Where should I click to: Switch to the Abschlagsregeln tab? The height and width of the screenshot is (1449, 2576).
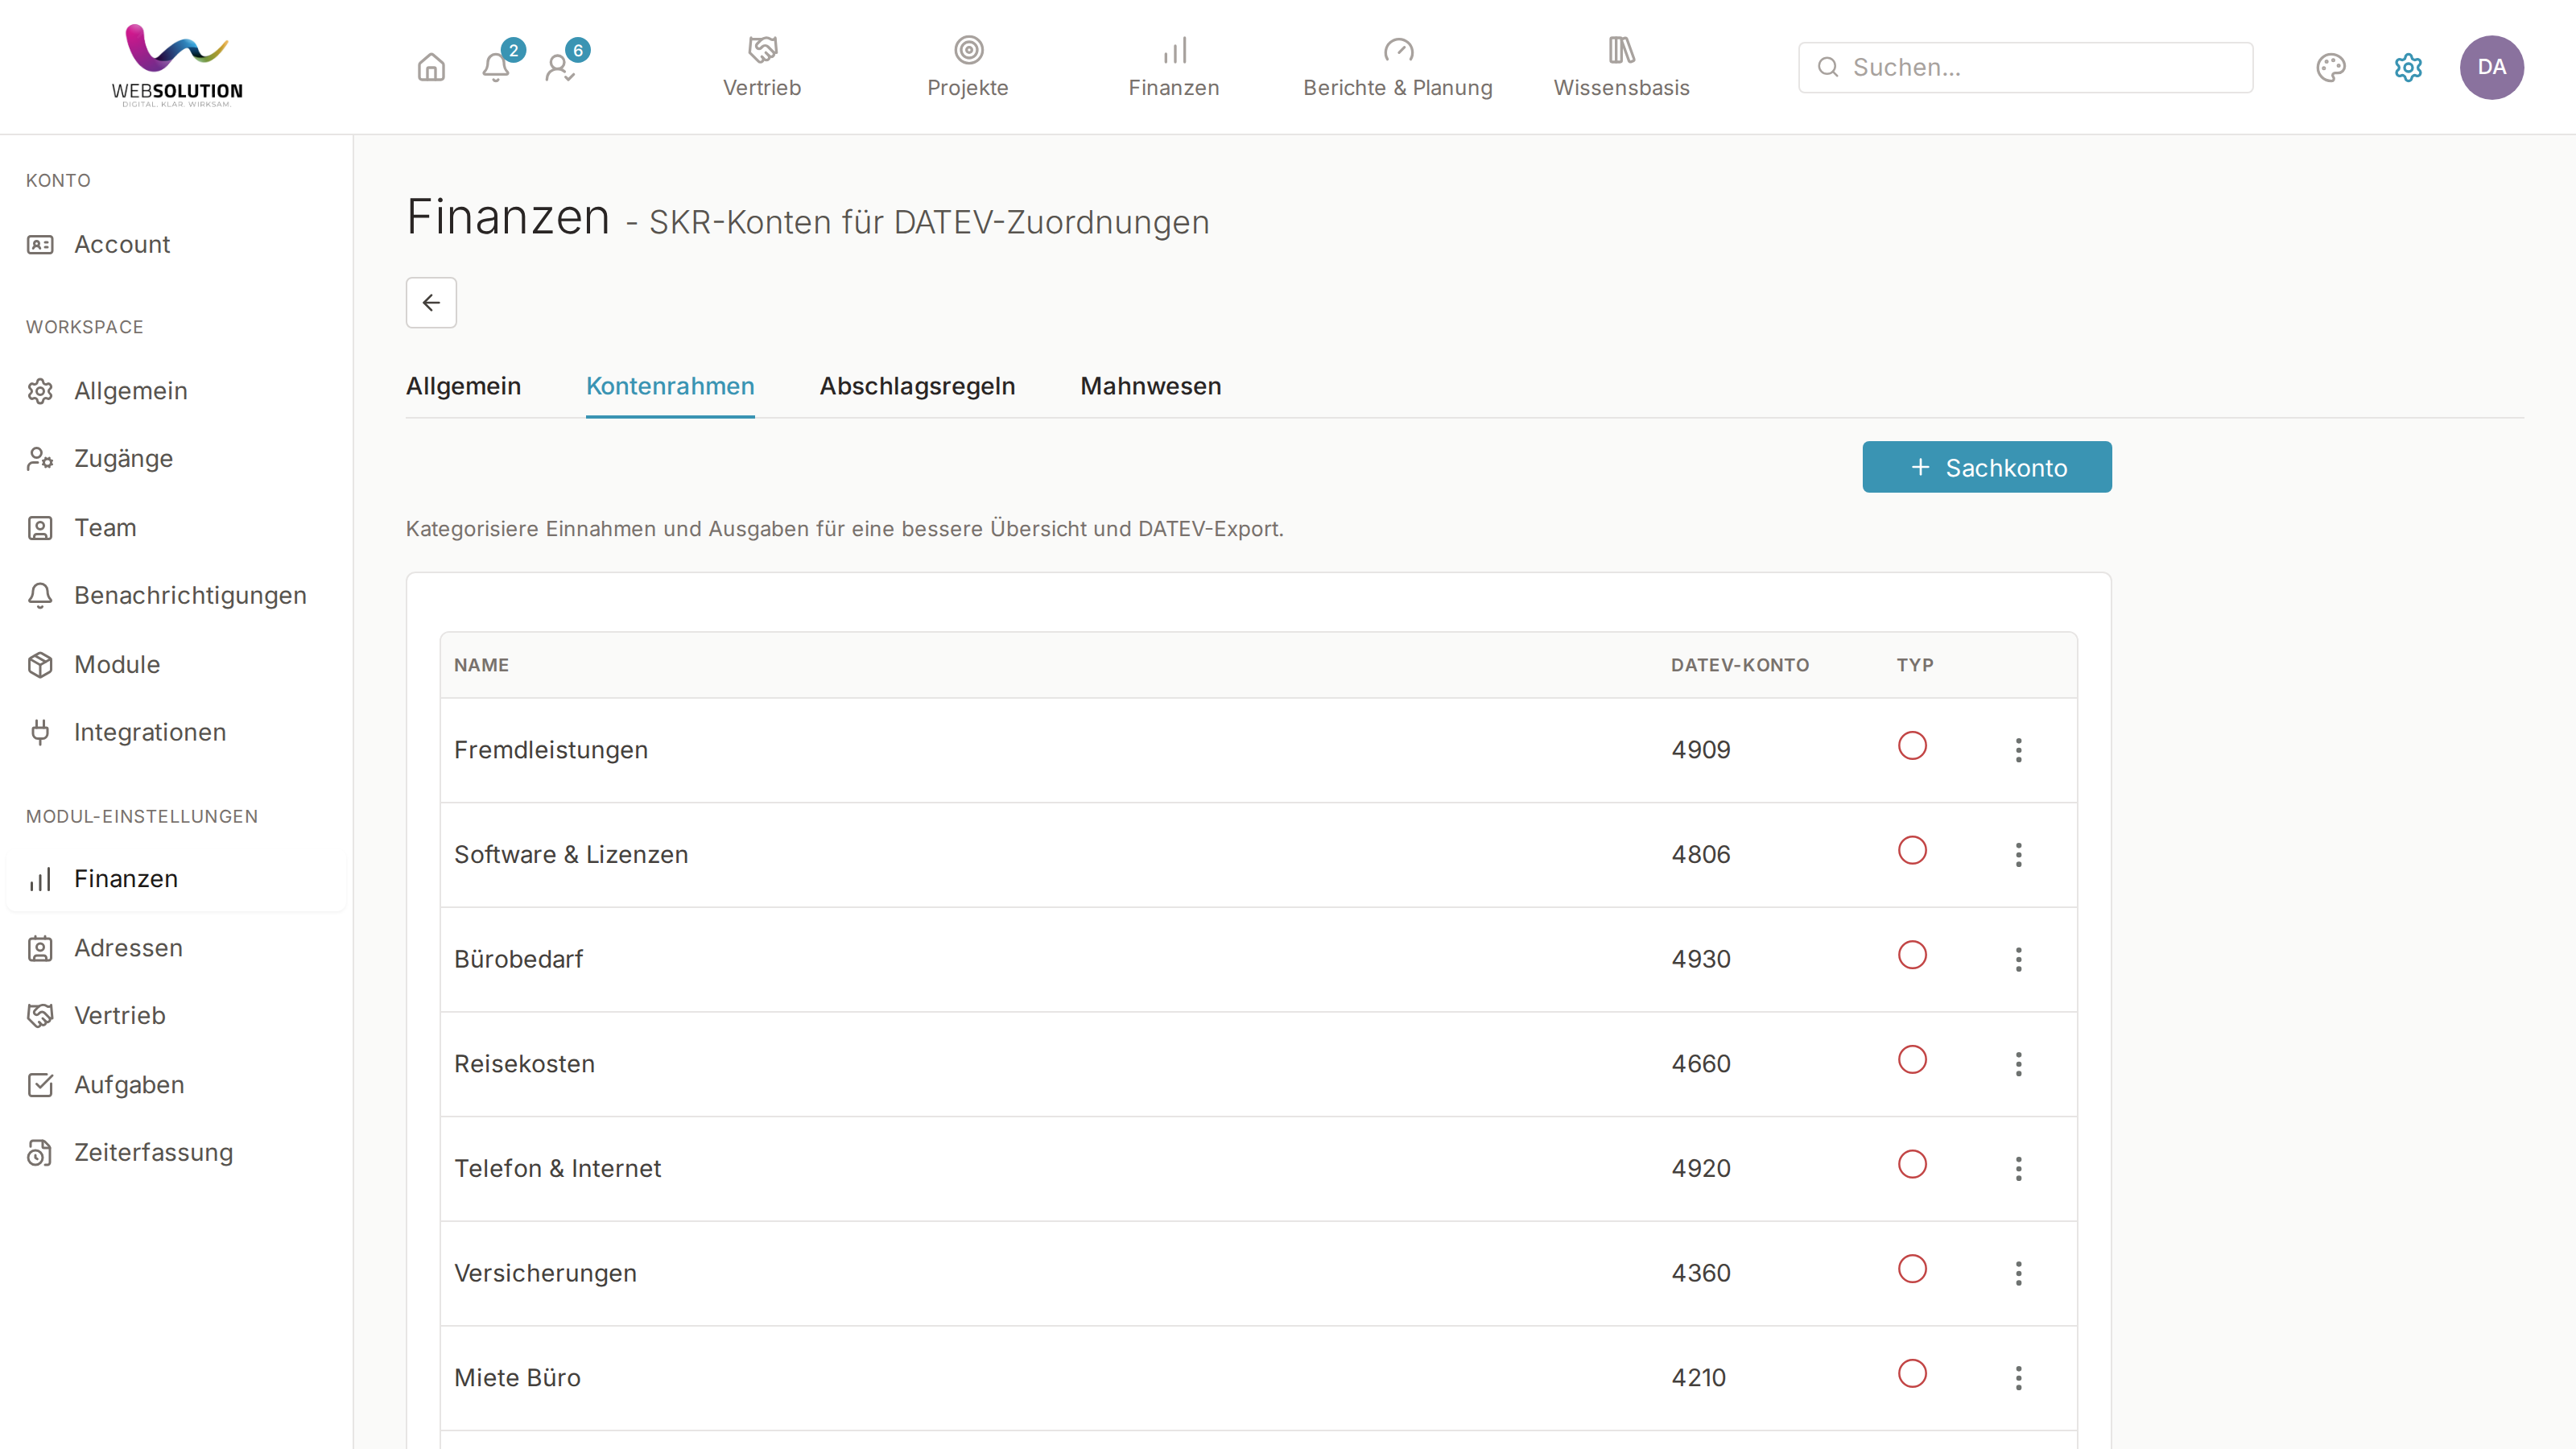point(917,386)
